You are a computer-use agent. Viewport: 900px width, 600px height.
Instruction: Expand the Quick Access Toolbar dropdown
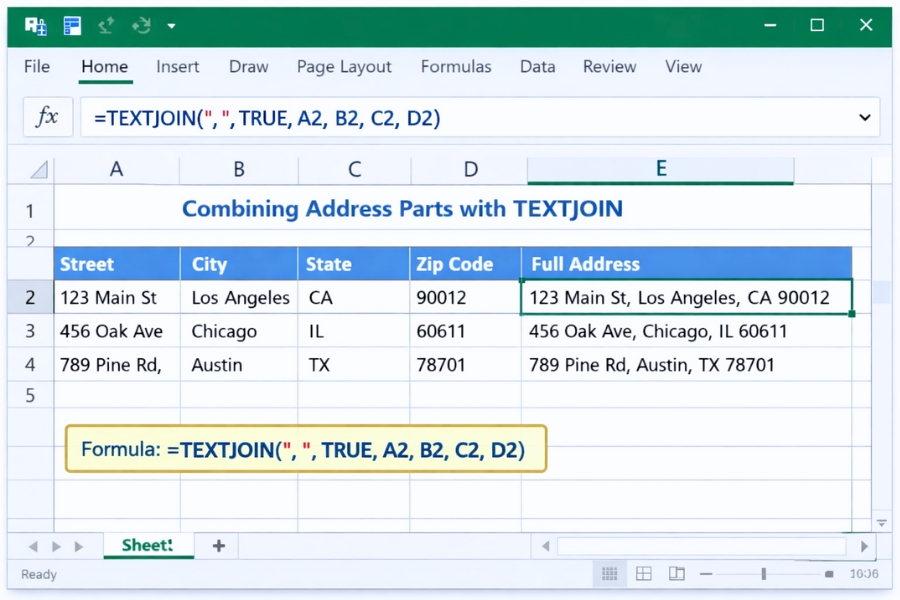171,26
